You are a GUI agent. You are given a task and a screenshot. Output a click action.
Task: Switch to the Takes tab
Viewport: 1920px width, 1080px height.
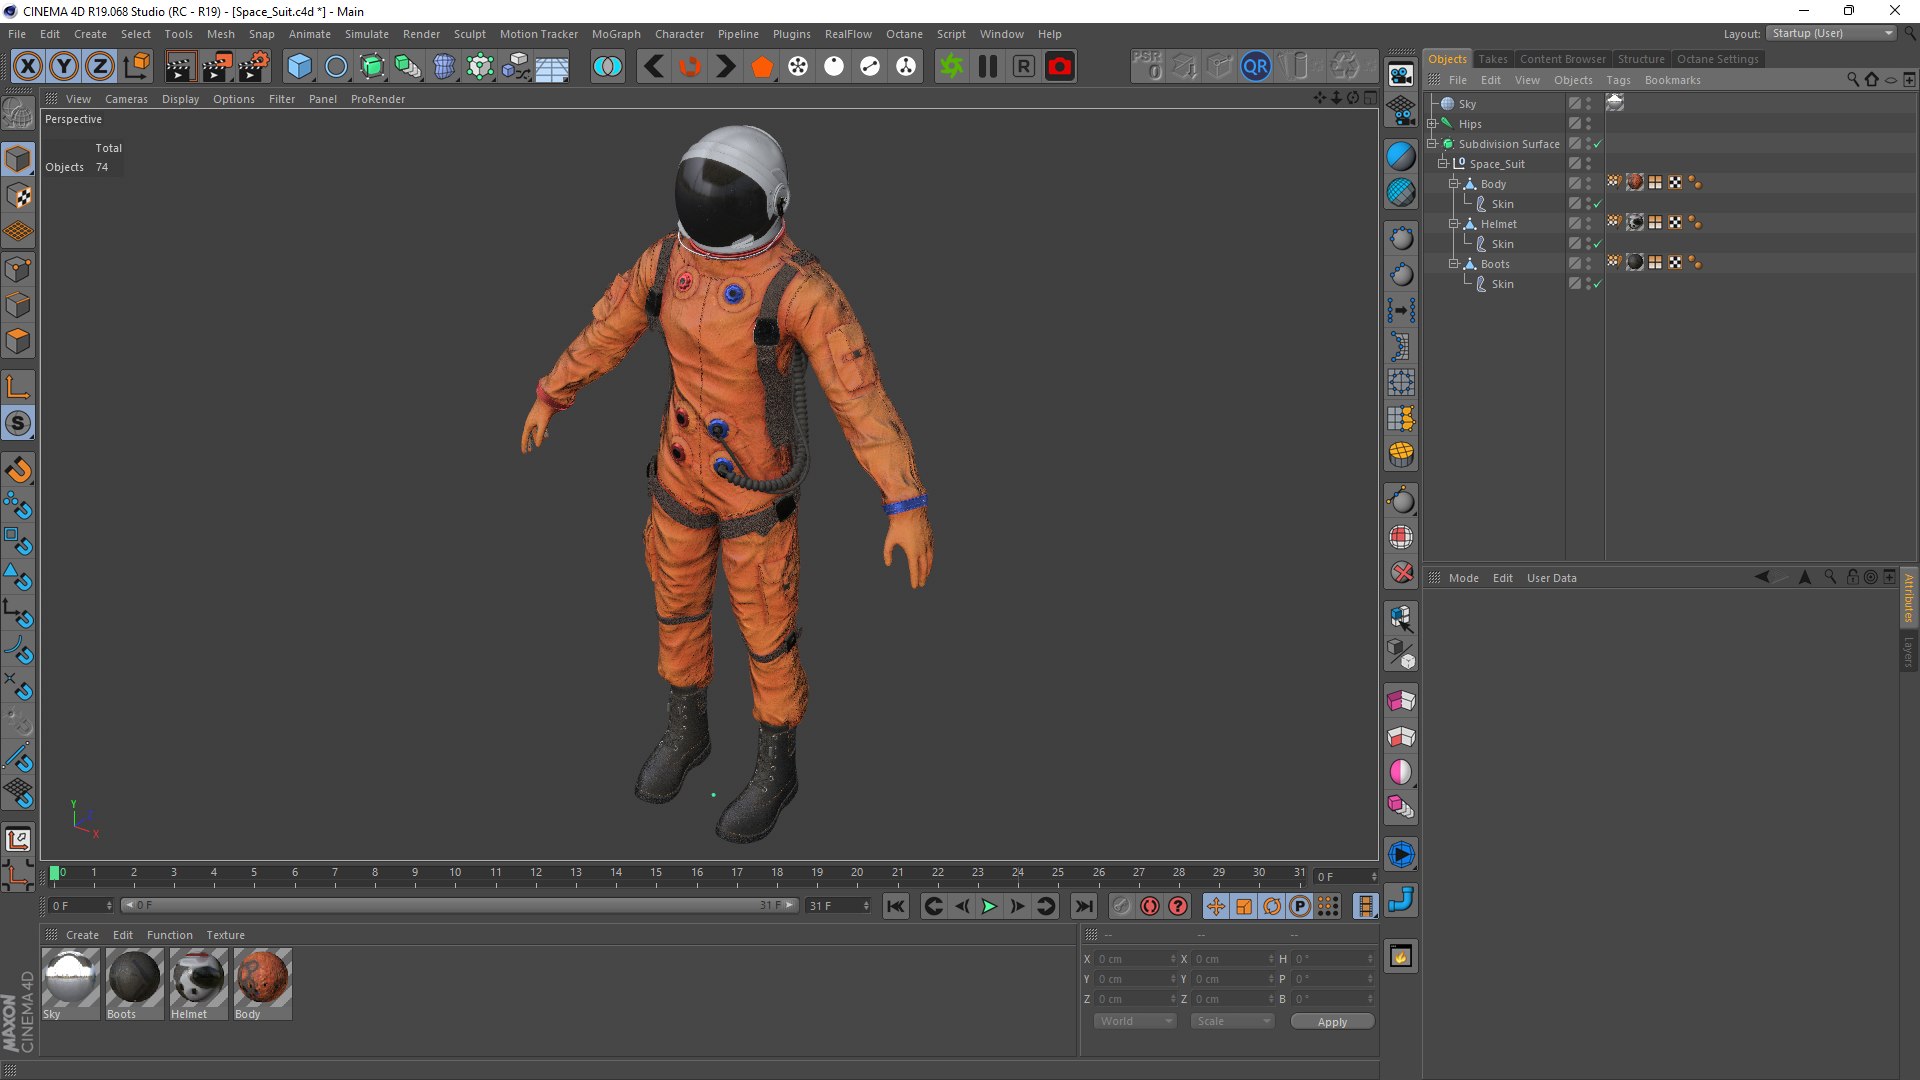(x=1492, y=59)
